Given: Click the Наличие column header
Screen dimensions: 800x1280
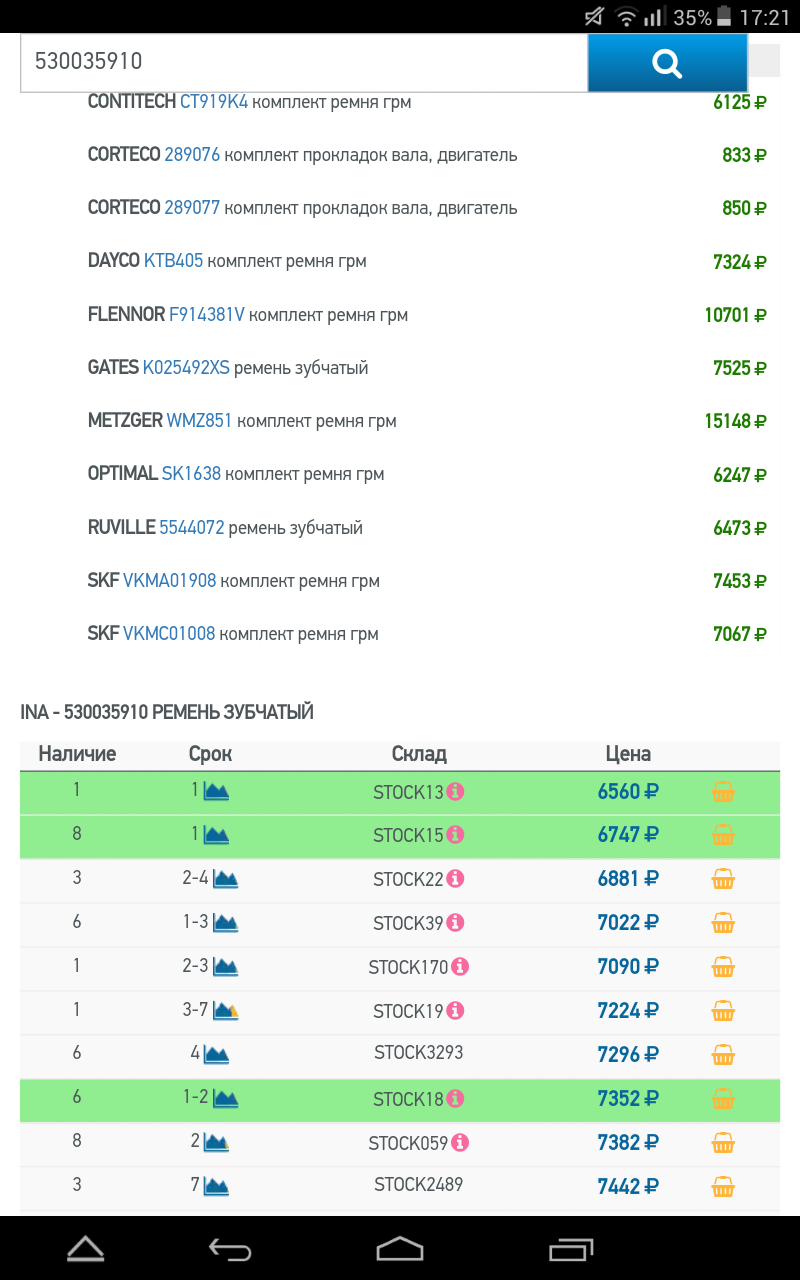Looking at the screenshot, I should click(77, 754).
